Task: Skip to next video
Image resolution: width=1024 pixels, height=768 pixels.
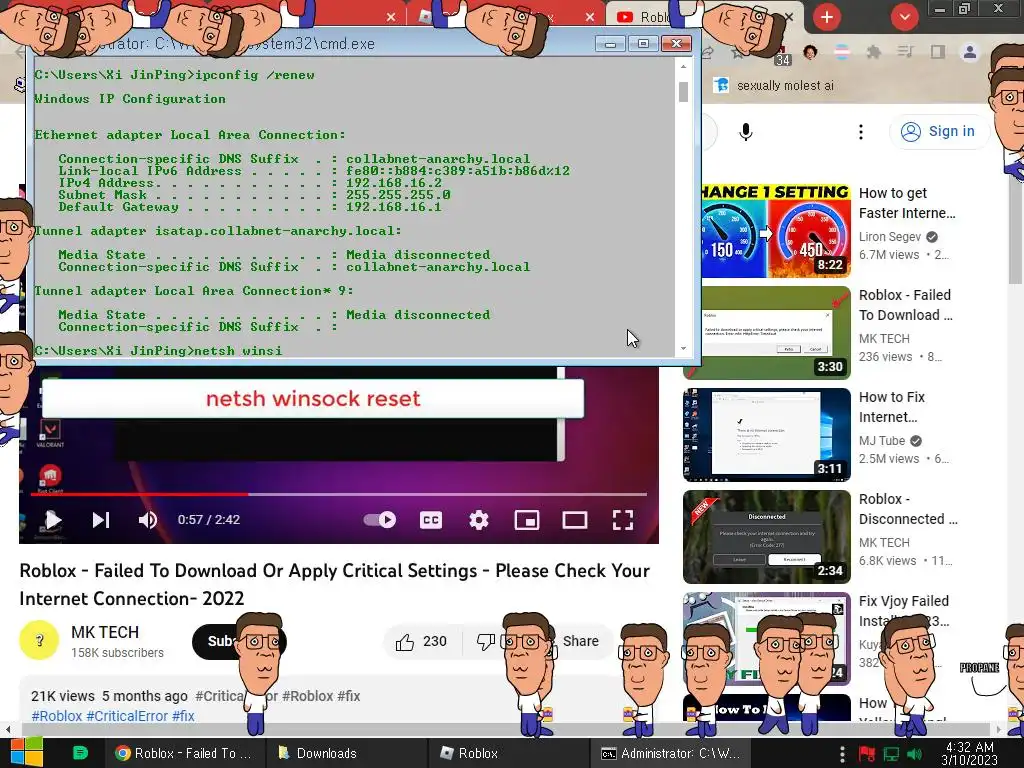Action: click(x=101, y=520)
